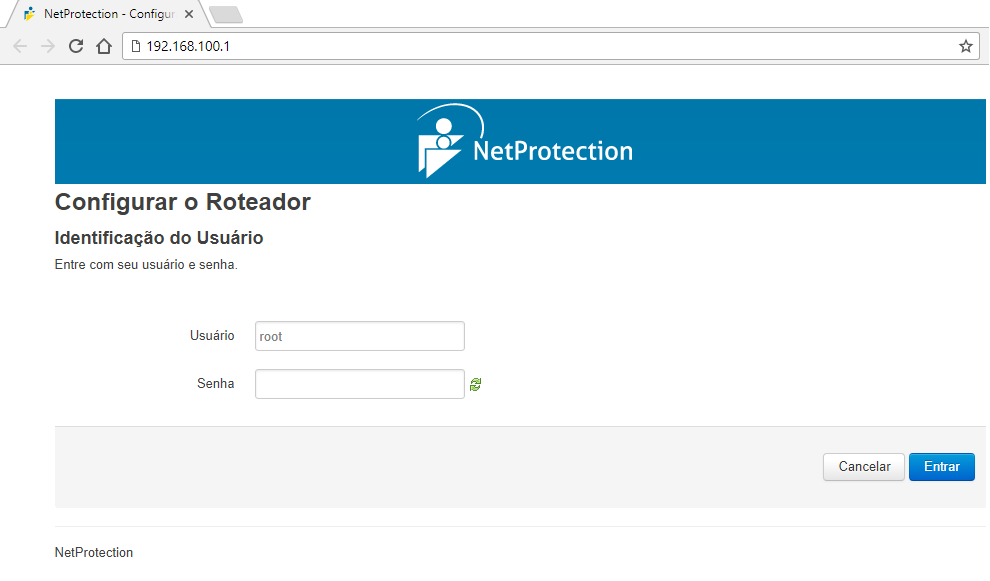
Task: Focus the Usuário input field
Action: (360, 336)
